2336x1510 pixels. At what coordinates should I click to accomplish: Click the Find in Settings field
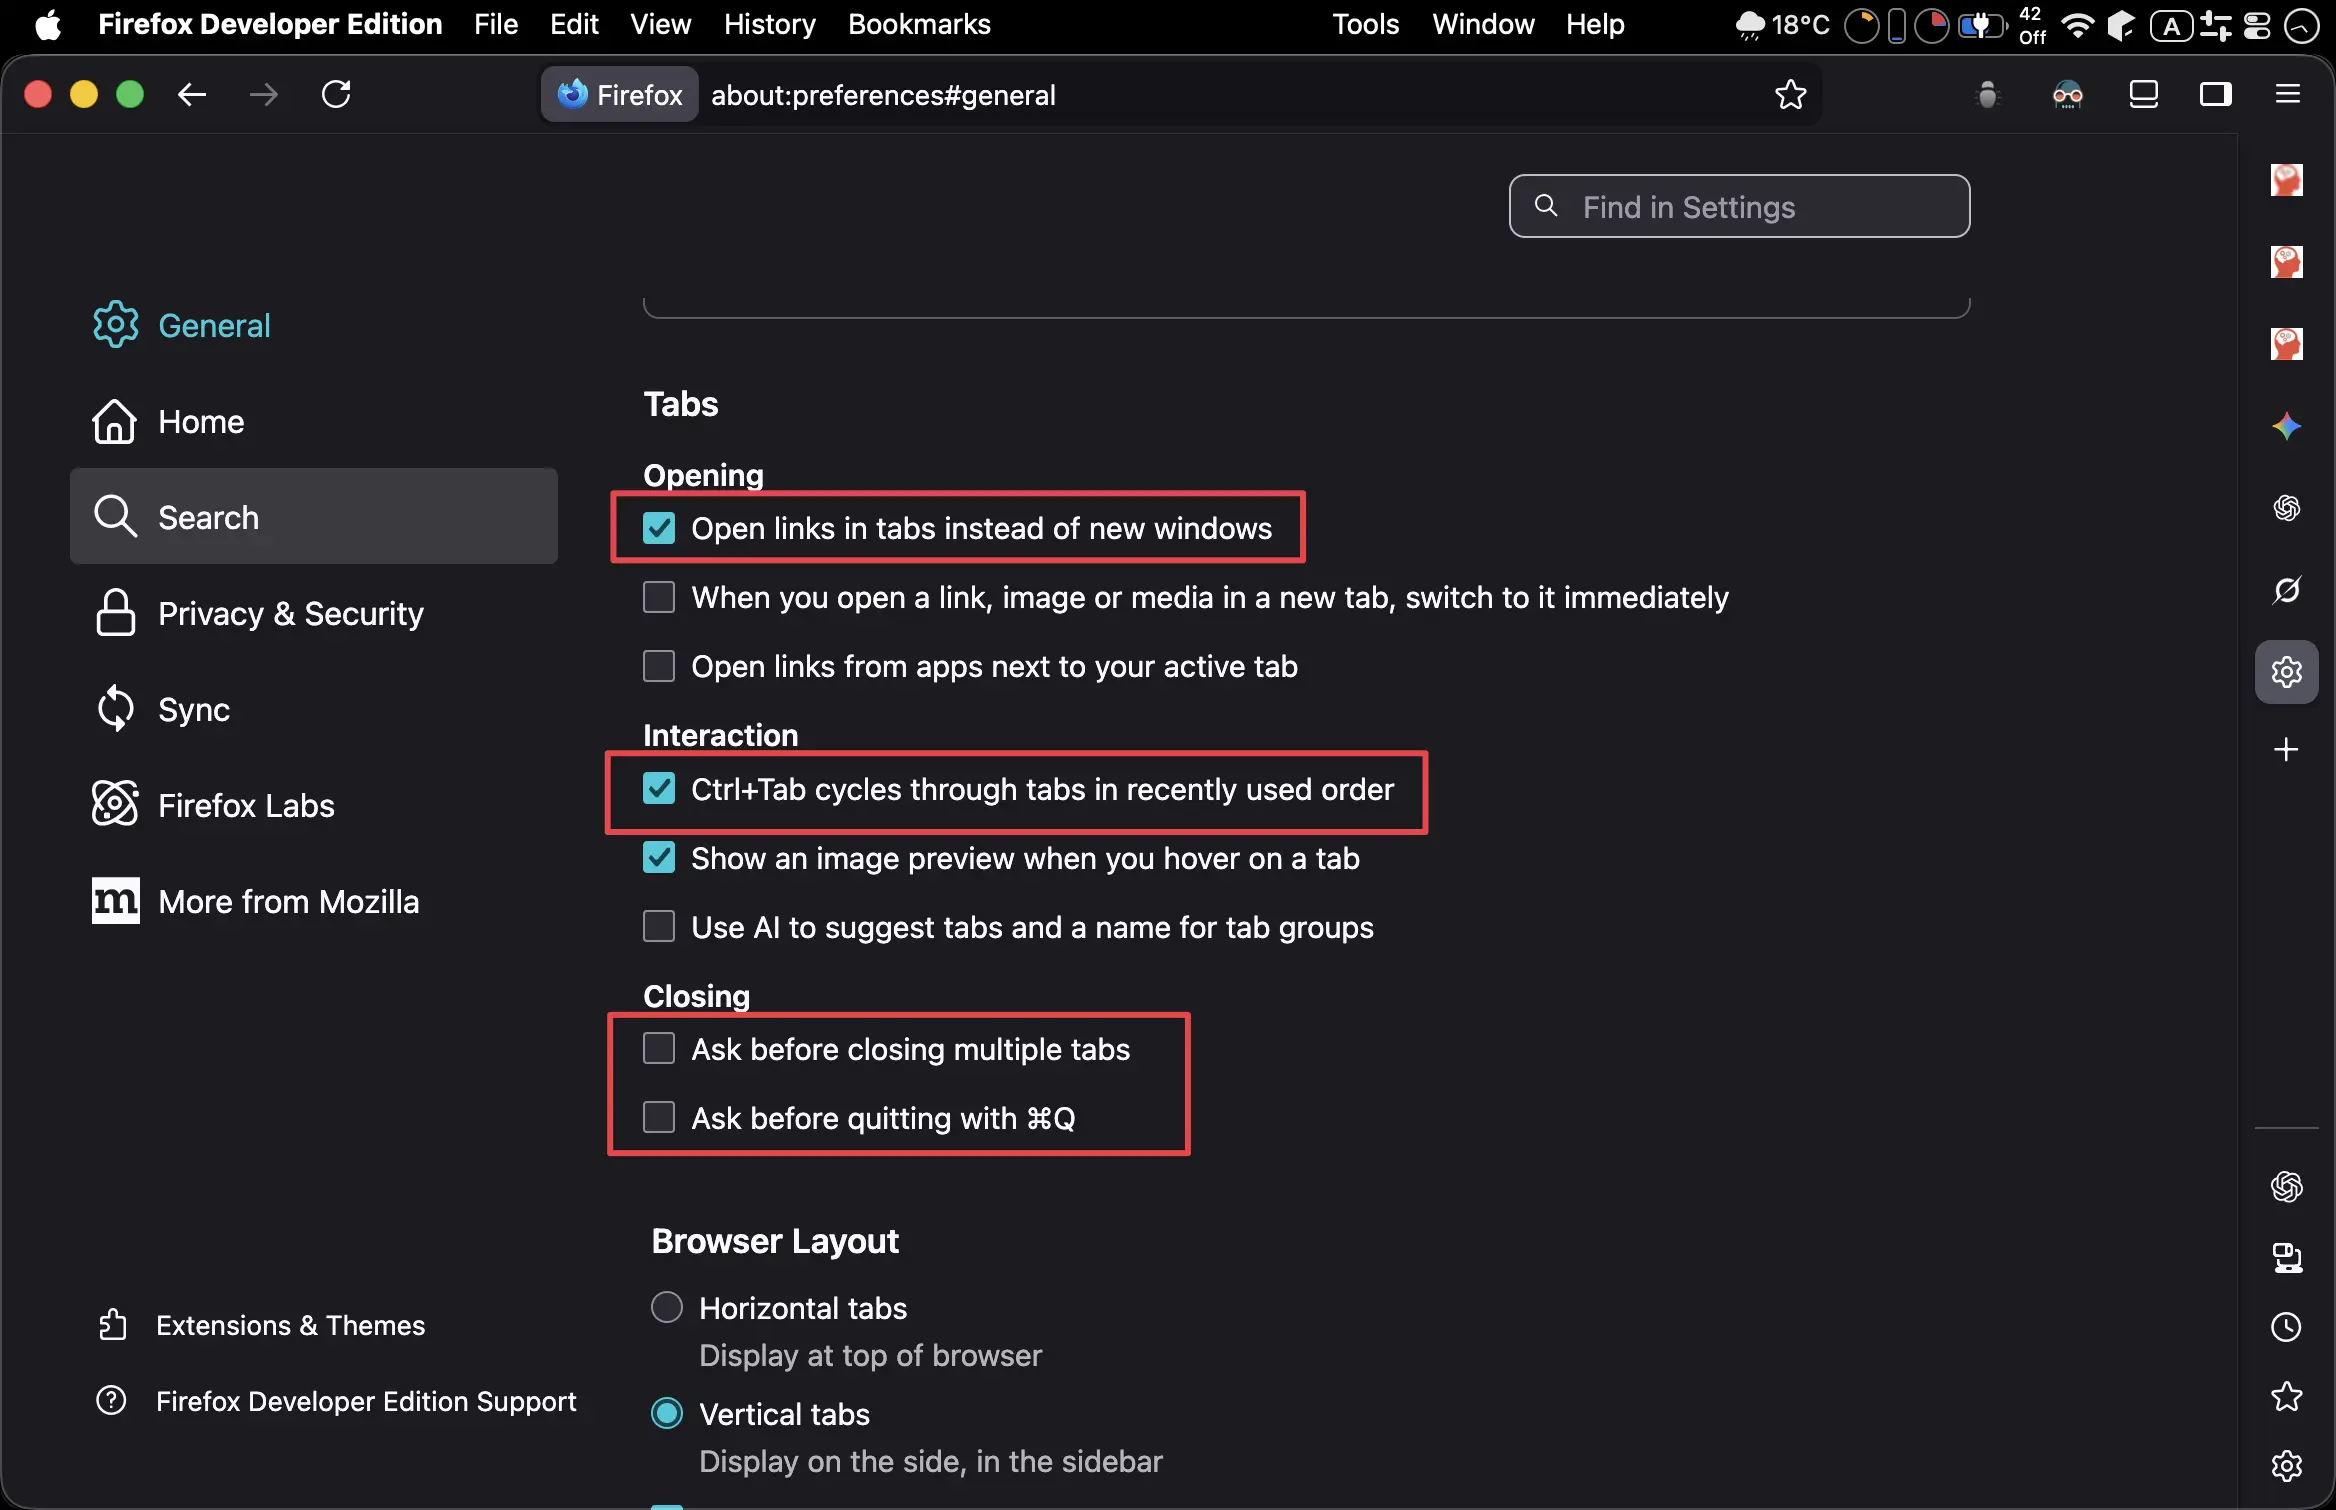click(1740, 207)
